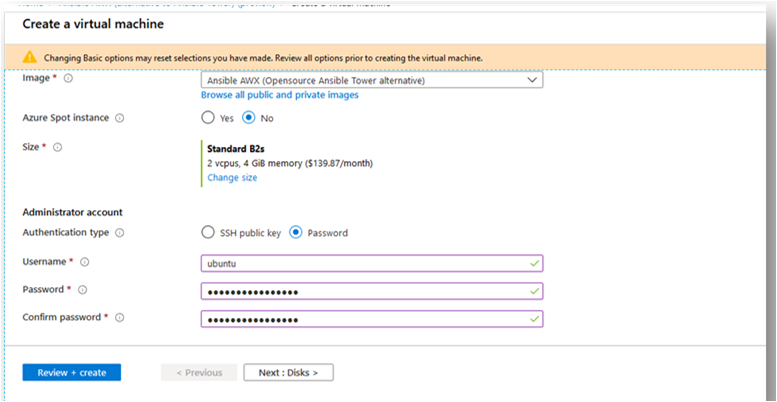Click the green checkmark in Confirm password field
This screenshot has height=402, width=777.
pos(534,319)
